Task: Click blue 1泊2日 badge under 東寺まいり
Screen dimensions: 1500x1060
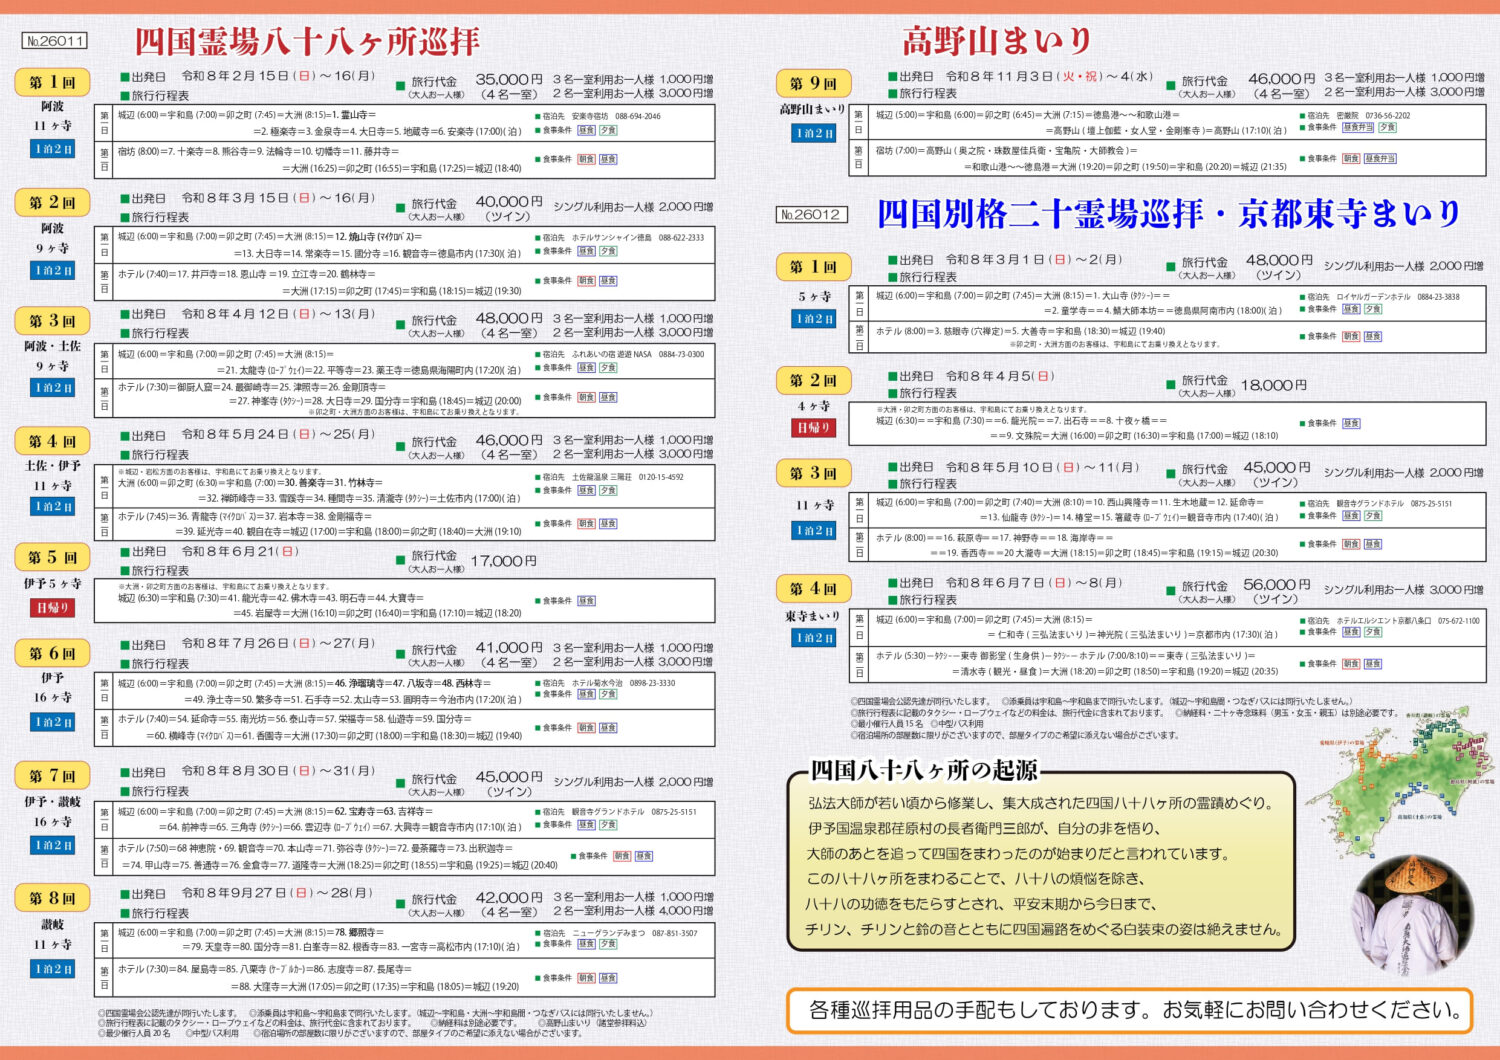Action: [814, 637]
